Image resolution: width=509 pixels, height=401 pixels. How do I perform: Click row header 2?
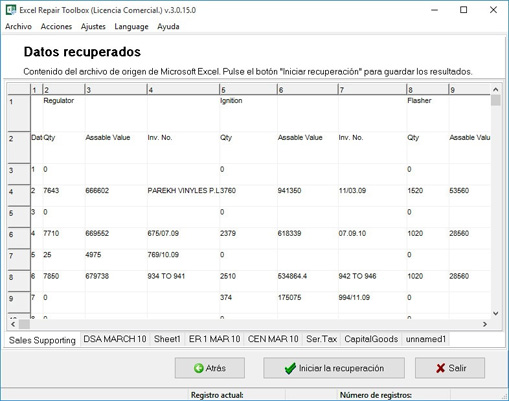pyautogui.click(x=19, y=147)
